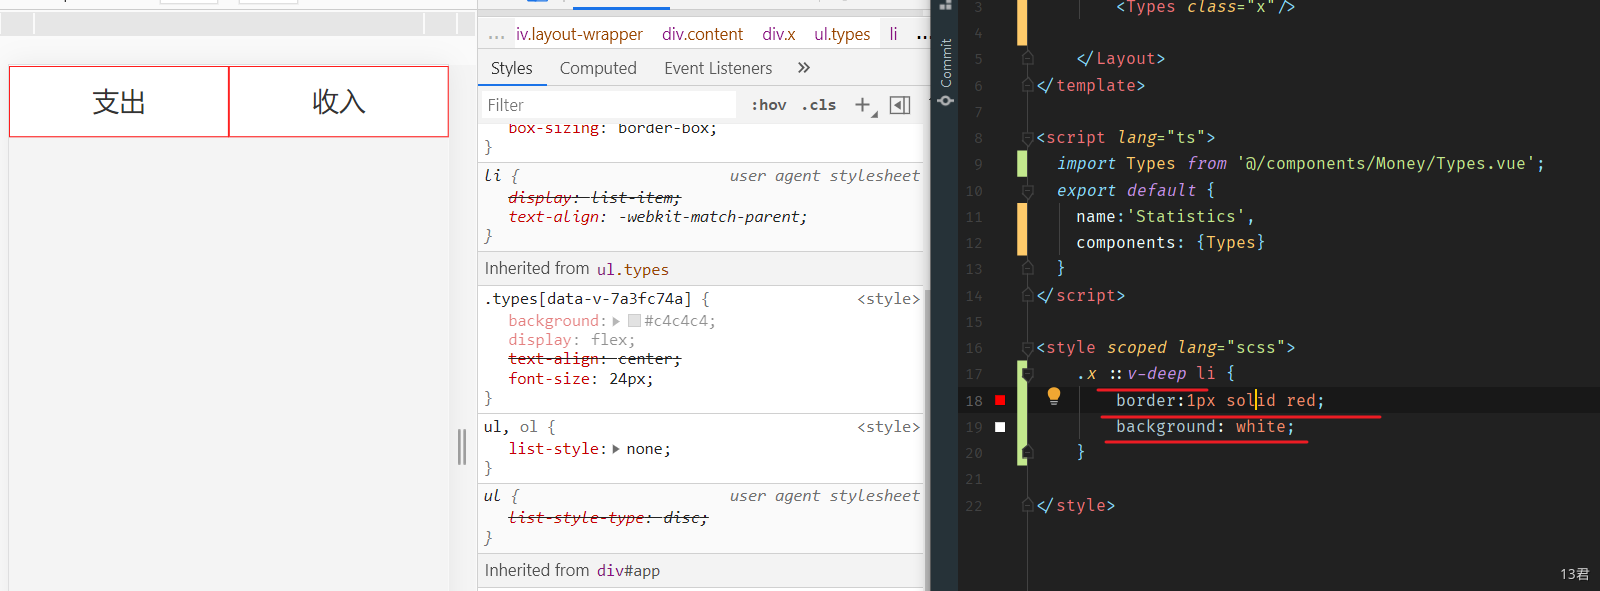Click .types[data-v-7a3fc74a] selector

click(588, 299)
